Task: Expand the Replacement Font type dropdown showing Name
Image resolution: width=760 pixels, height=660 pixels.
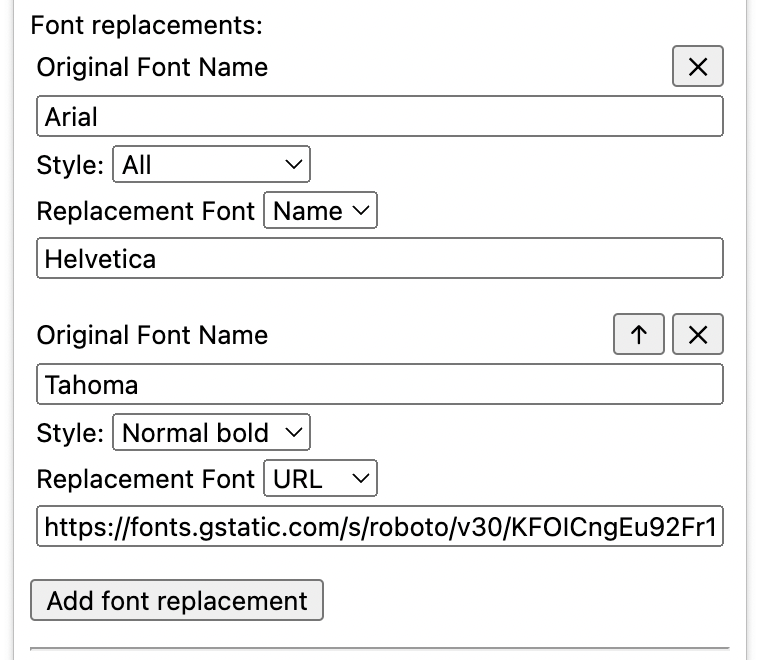Action: [320, 211]
